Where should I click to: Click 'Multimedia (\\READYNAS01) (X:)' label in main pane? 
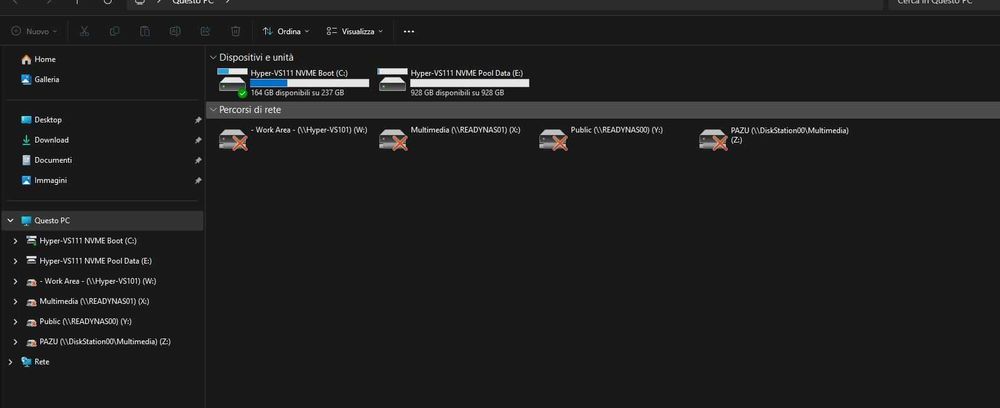466,130
